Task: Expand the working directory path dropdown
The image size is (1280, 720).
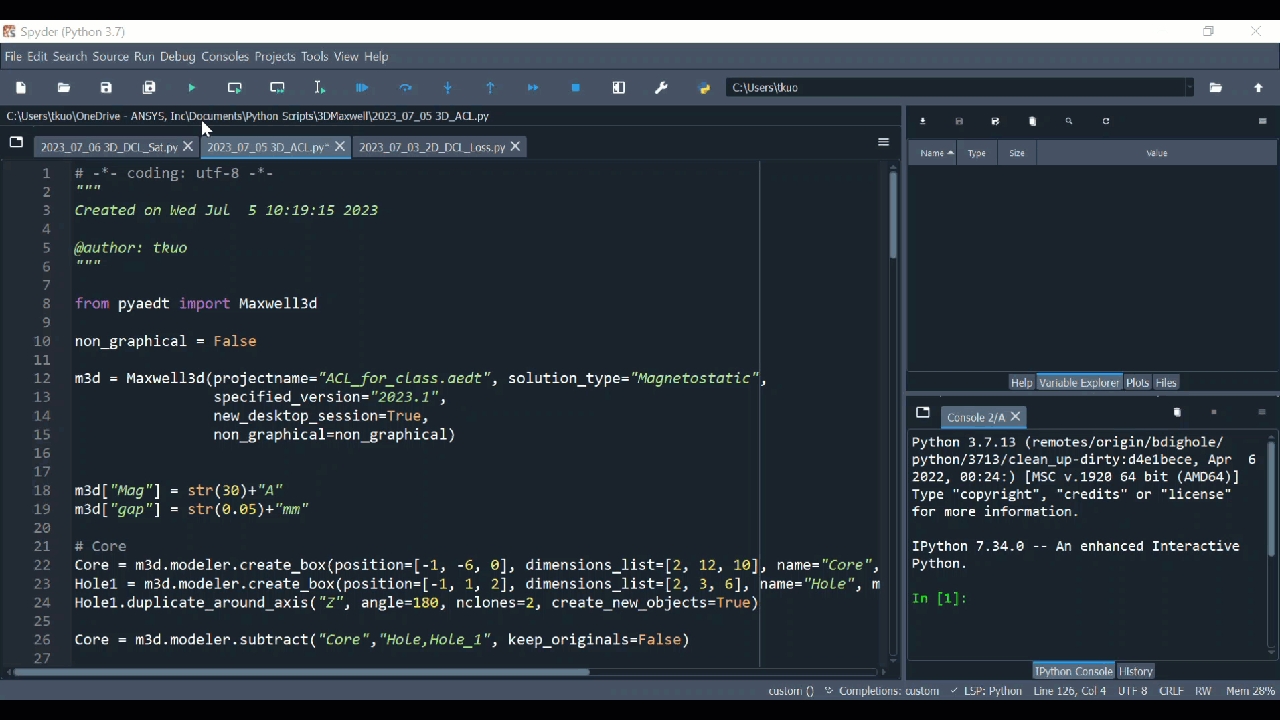Action: (1189, 88)
